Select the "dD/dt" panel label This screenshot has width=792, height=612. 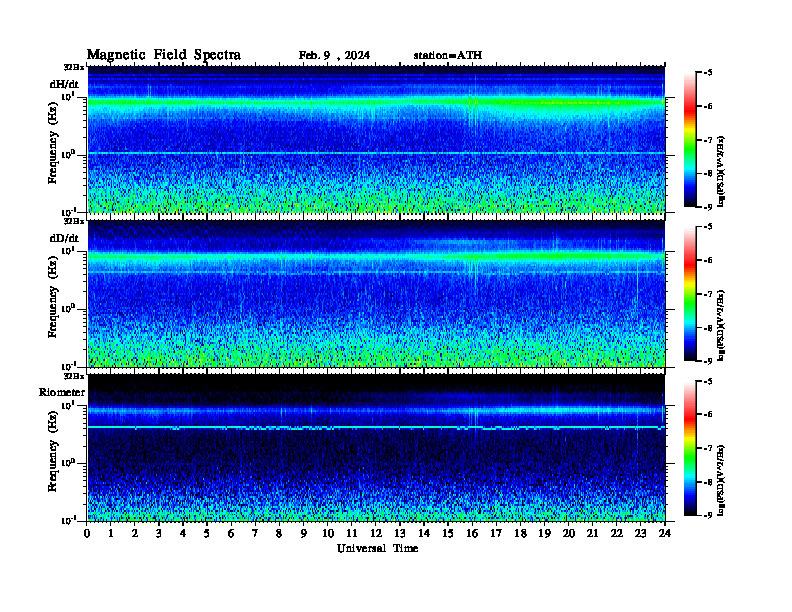point(64,238)
